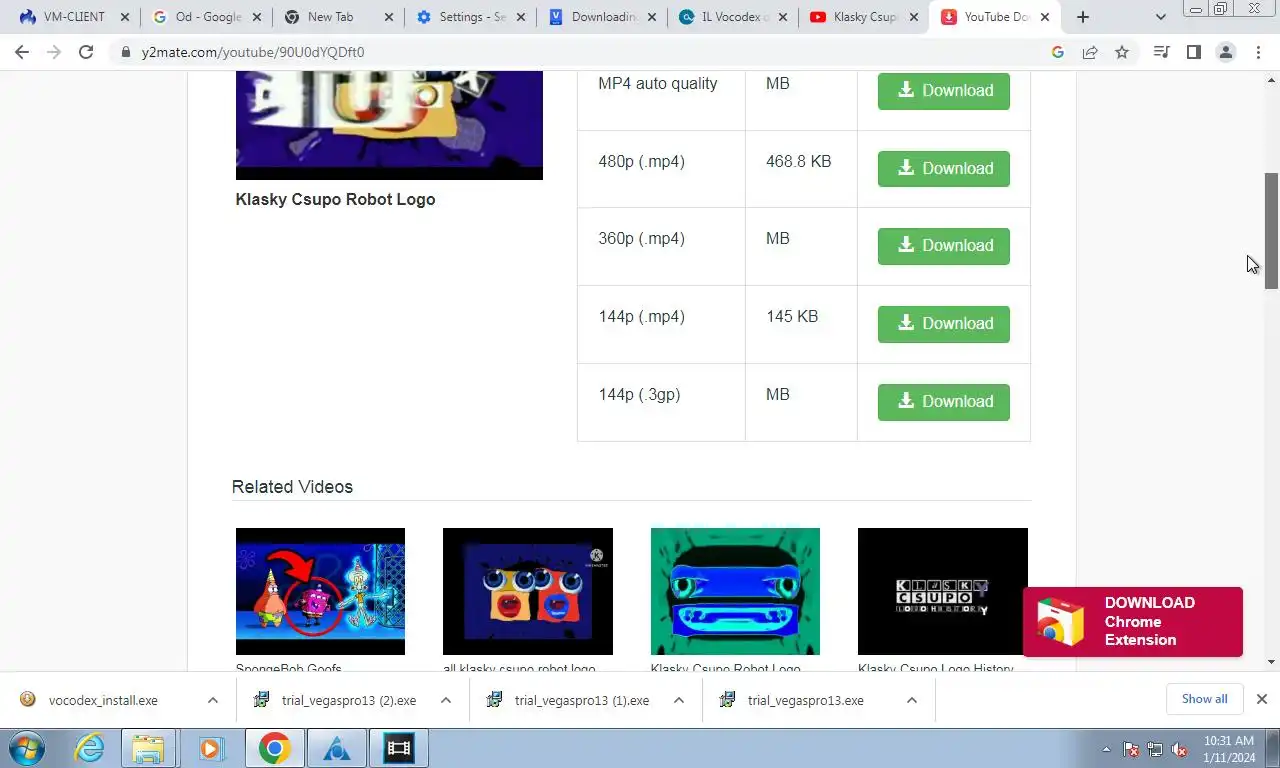The width and height of the screenshot is (1280, 768).
Task: Open Chrome three-dot menu
Action: (1258, 52)
